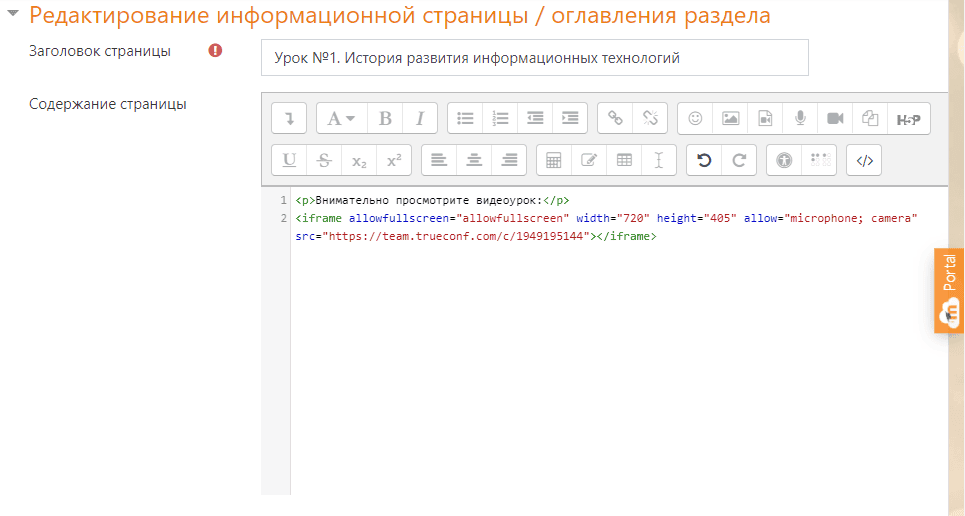The image size is (965, 516).
Task: Toggle the HTML source code view
Action: 864,161
